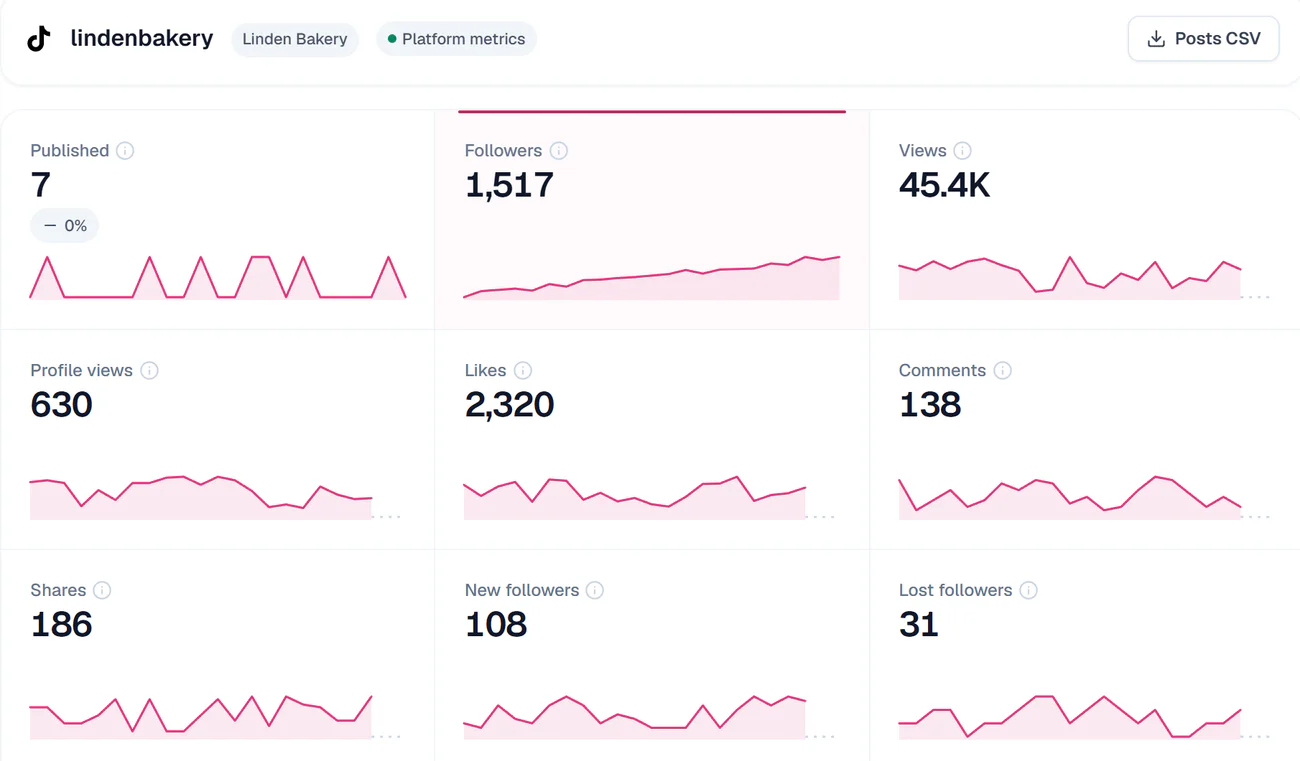Click the TikTok logo icon
The width and height of the screenshot is (1300, 761).
(x=39, y=39)
